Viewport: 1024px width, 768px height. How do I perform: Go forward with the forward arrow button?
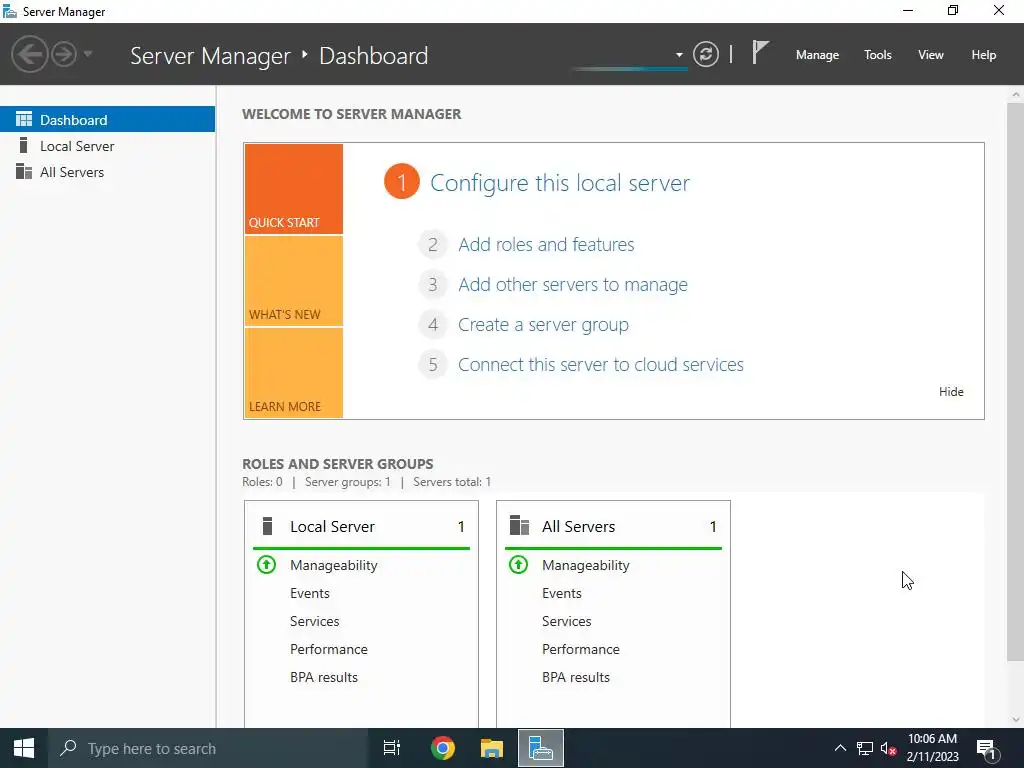click(x=64, y=54)
